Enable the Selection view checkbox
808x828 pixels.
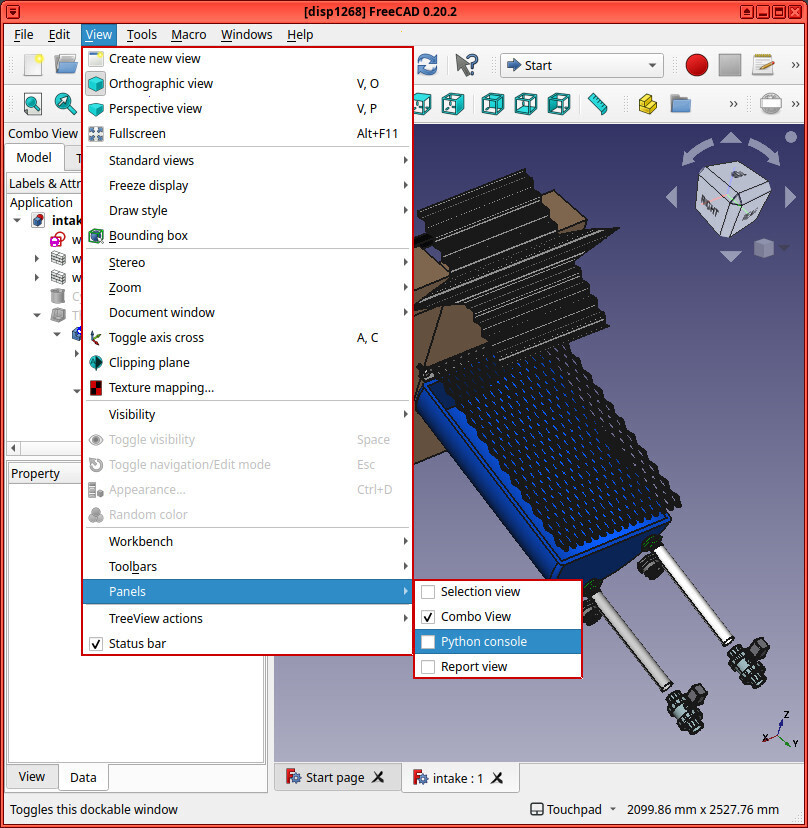pyautogui.click(x=428, y=592)
